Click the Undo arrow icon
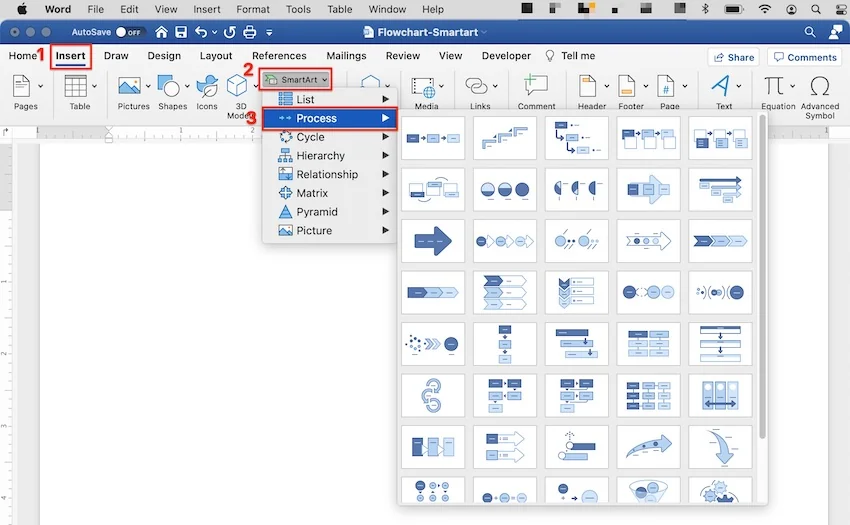850x525 pixels. (201, 32)
